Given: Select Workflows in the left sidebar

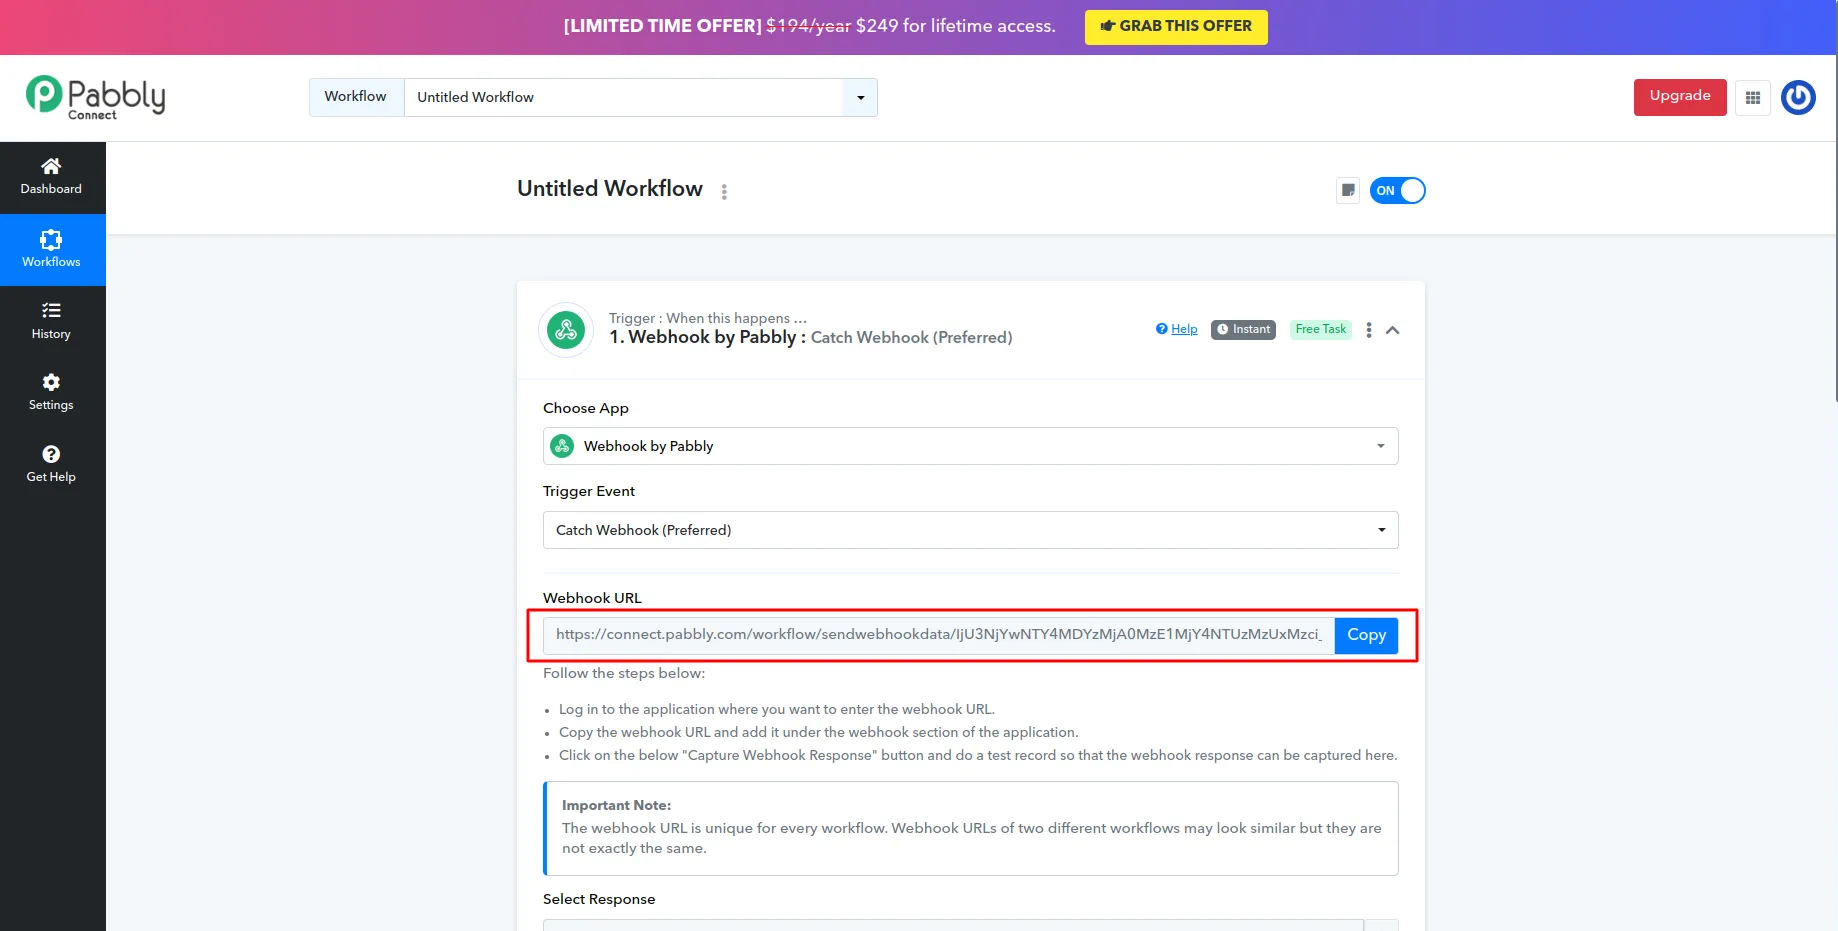Looking at the screenshot, I should tap(50, 249).
